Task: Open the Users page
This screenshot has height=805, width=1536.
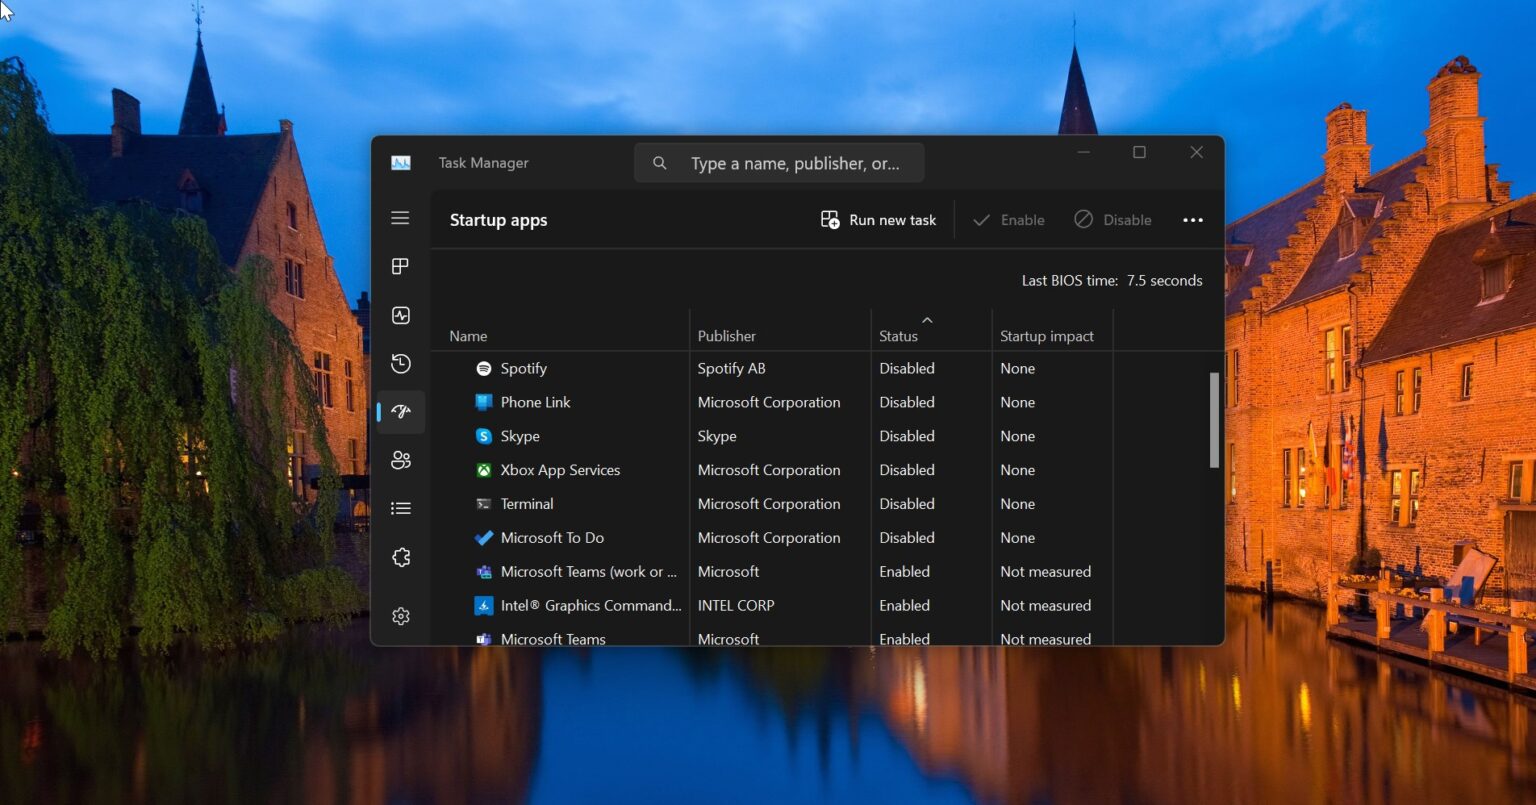Action: click(400, 460)
